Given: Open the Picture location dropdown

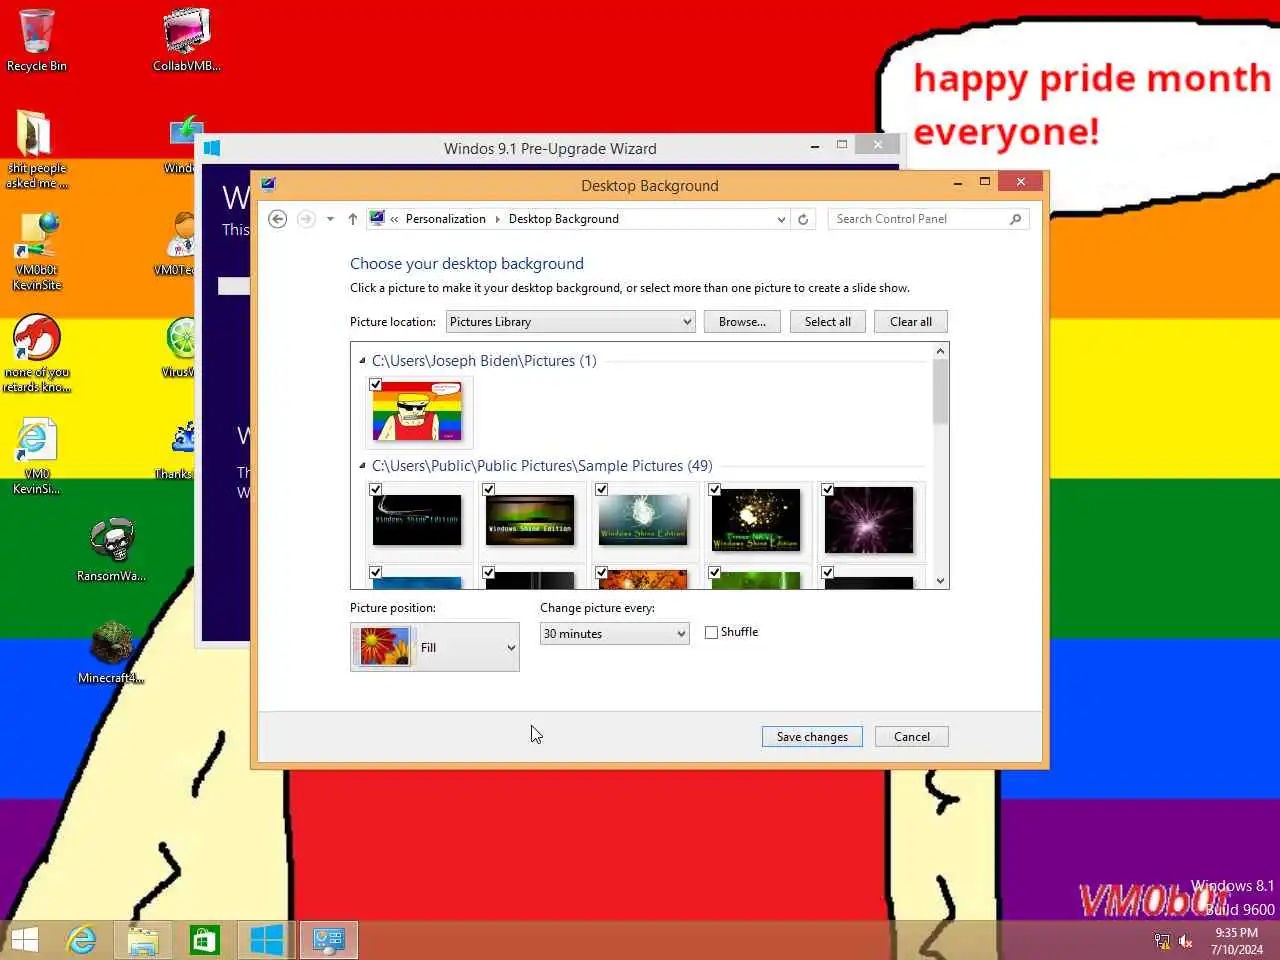Looking at the screenshot, I should tap(570, 322).
